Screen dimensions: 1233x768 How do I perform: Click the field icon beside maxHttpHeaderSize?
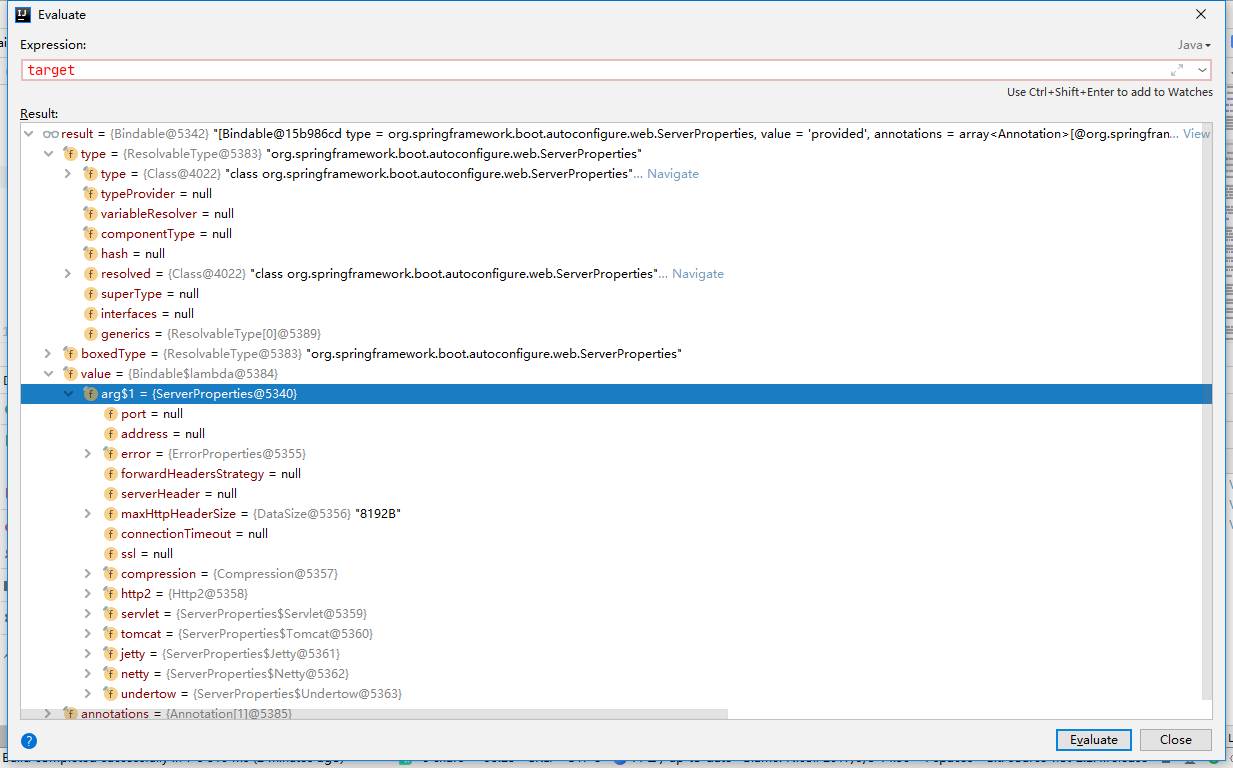[111, 514]
